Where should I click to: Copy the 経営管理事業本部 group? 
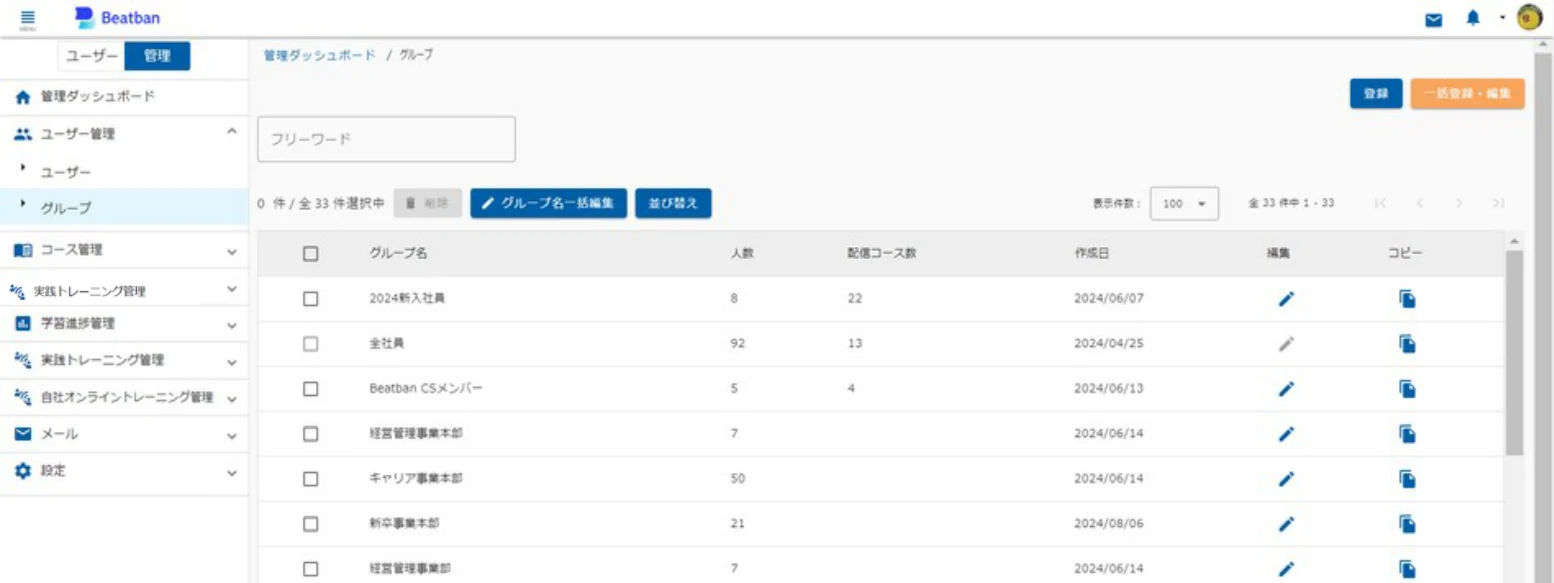(x=1407, y=433)
